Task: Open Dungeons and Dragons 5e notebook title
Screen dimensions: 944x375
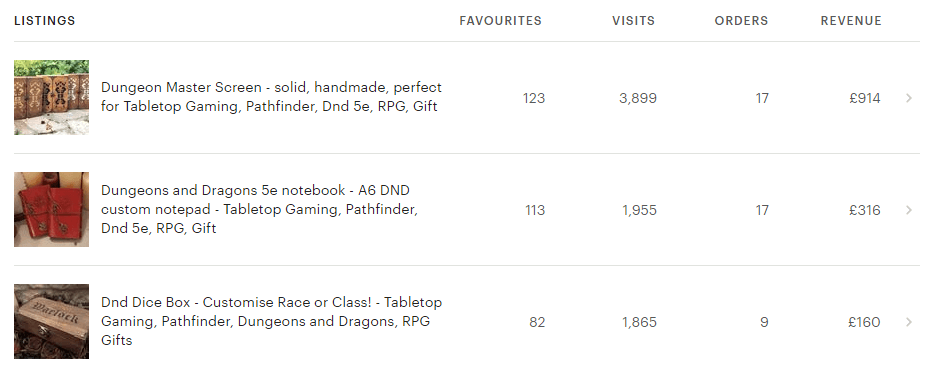Action: coord(259,209)
